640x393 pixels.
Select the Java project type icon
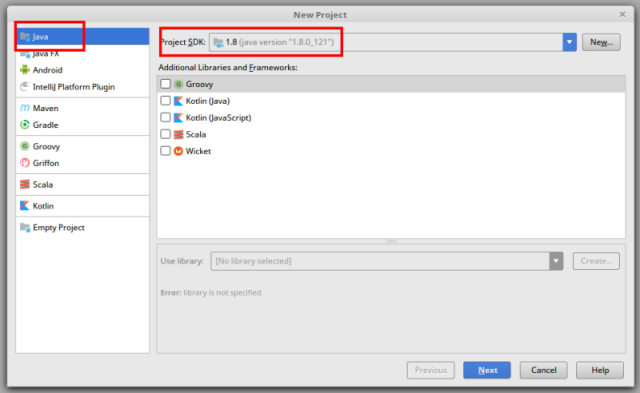click(25, 37)
